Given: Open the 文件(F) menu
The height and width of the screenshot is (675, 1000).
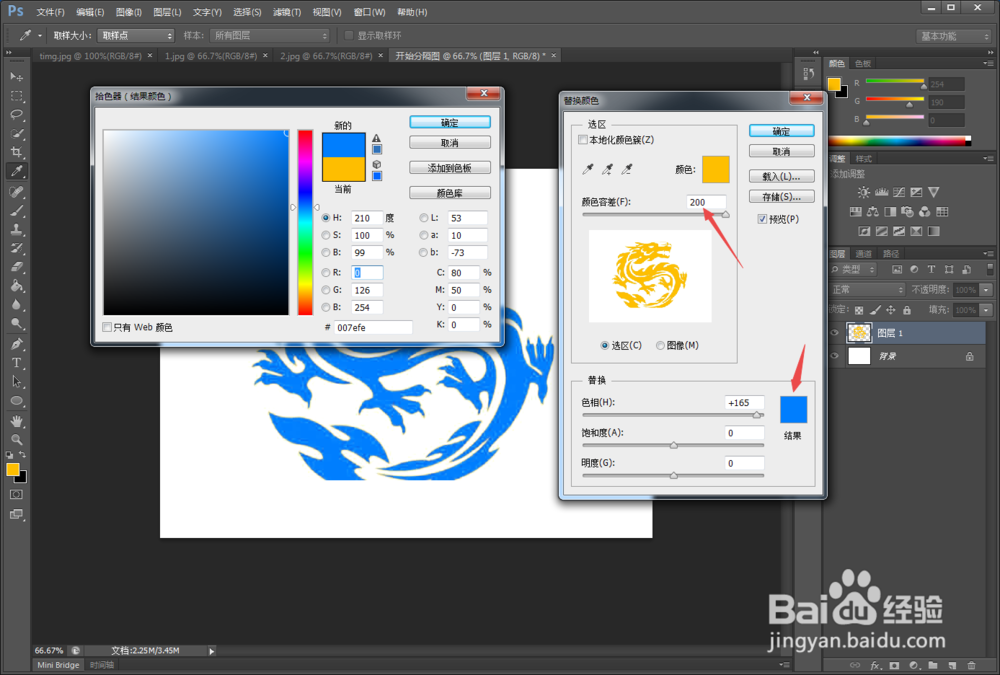Looking at the screenshot, I should [50, 12].
